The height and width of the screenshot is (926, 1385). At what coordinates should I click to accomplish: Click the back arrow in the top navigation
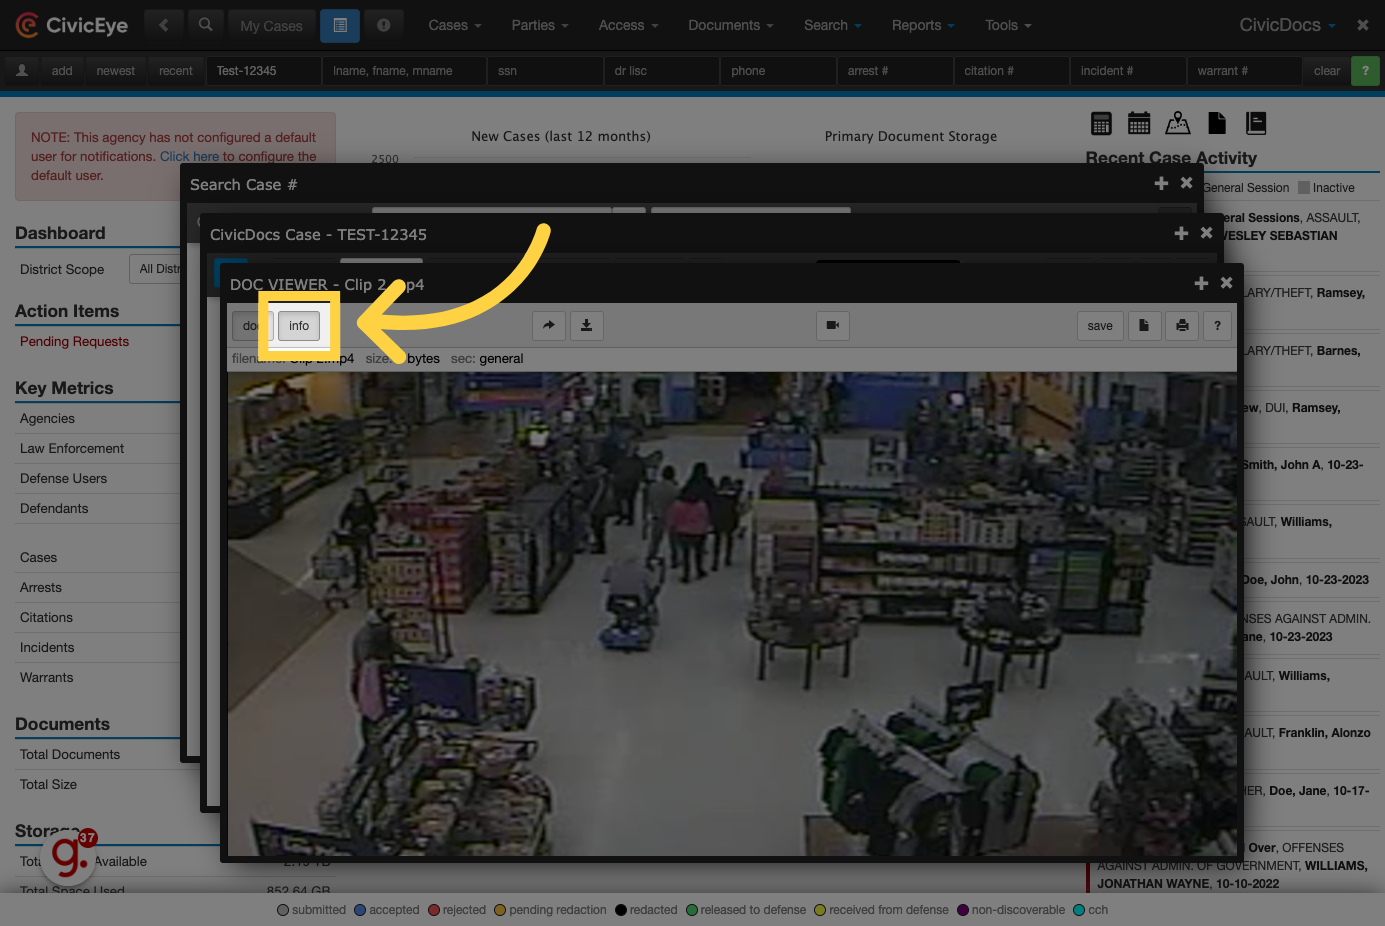164,25
